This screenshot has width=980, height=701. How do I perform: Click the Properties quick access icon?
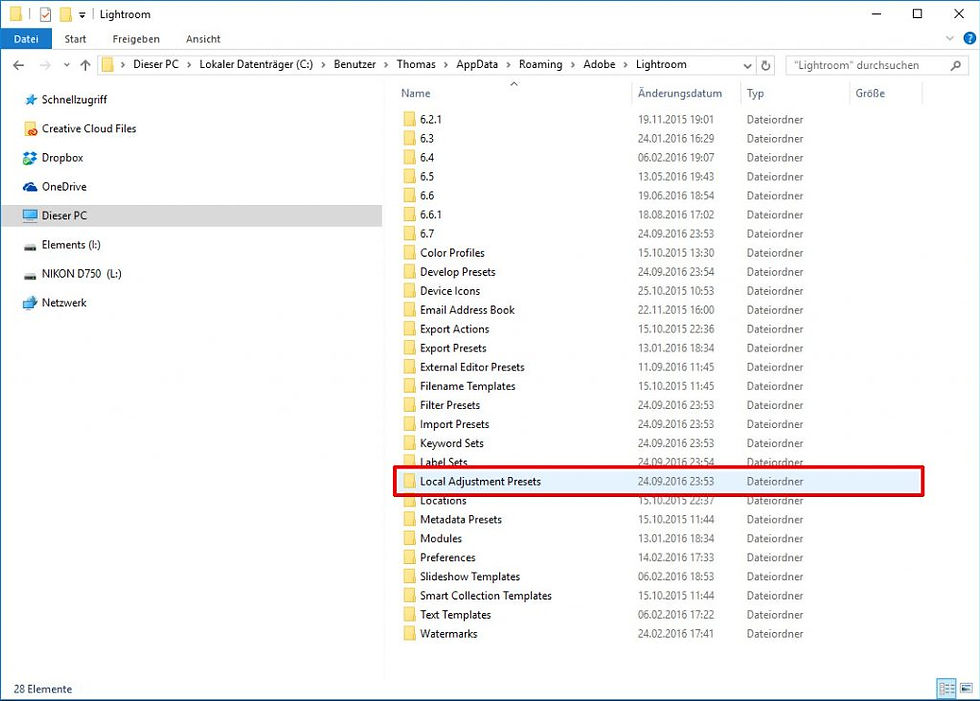45,14
